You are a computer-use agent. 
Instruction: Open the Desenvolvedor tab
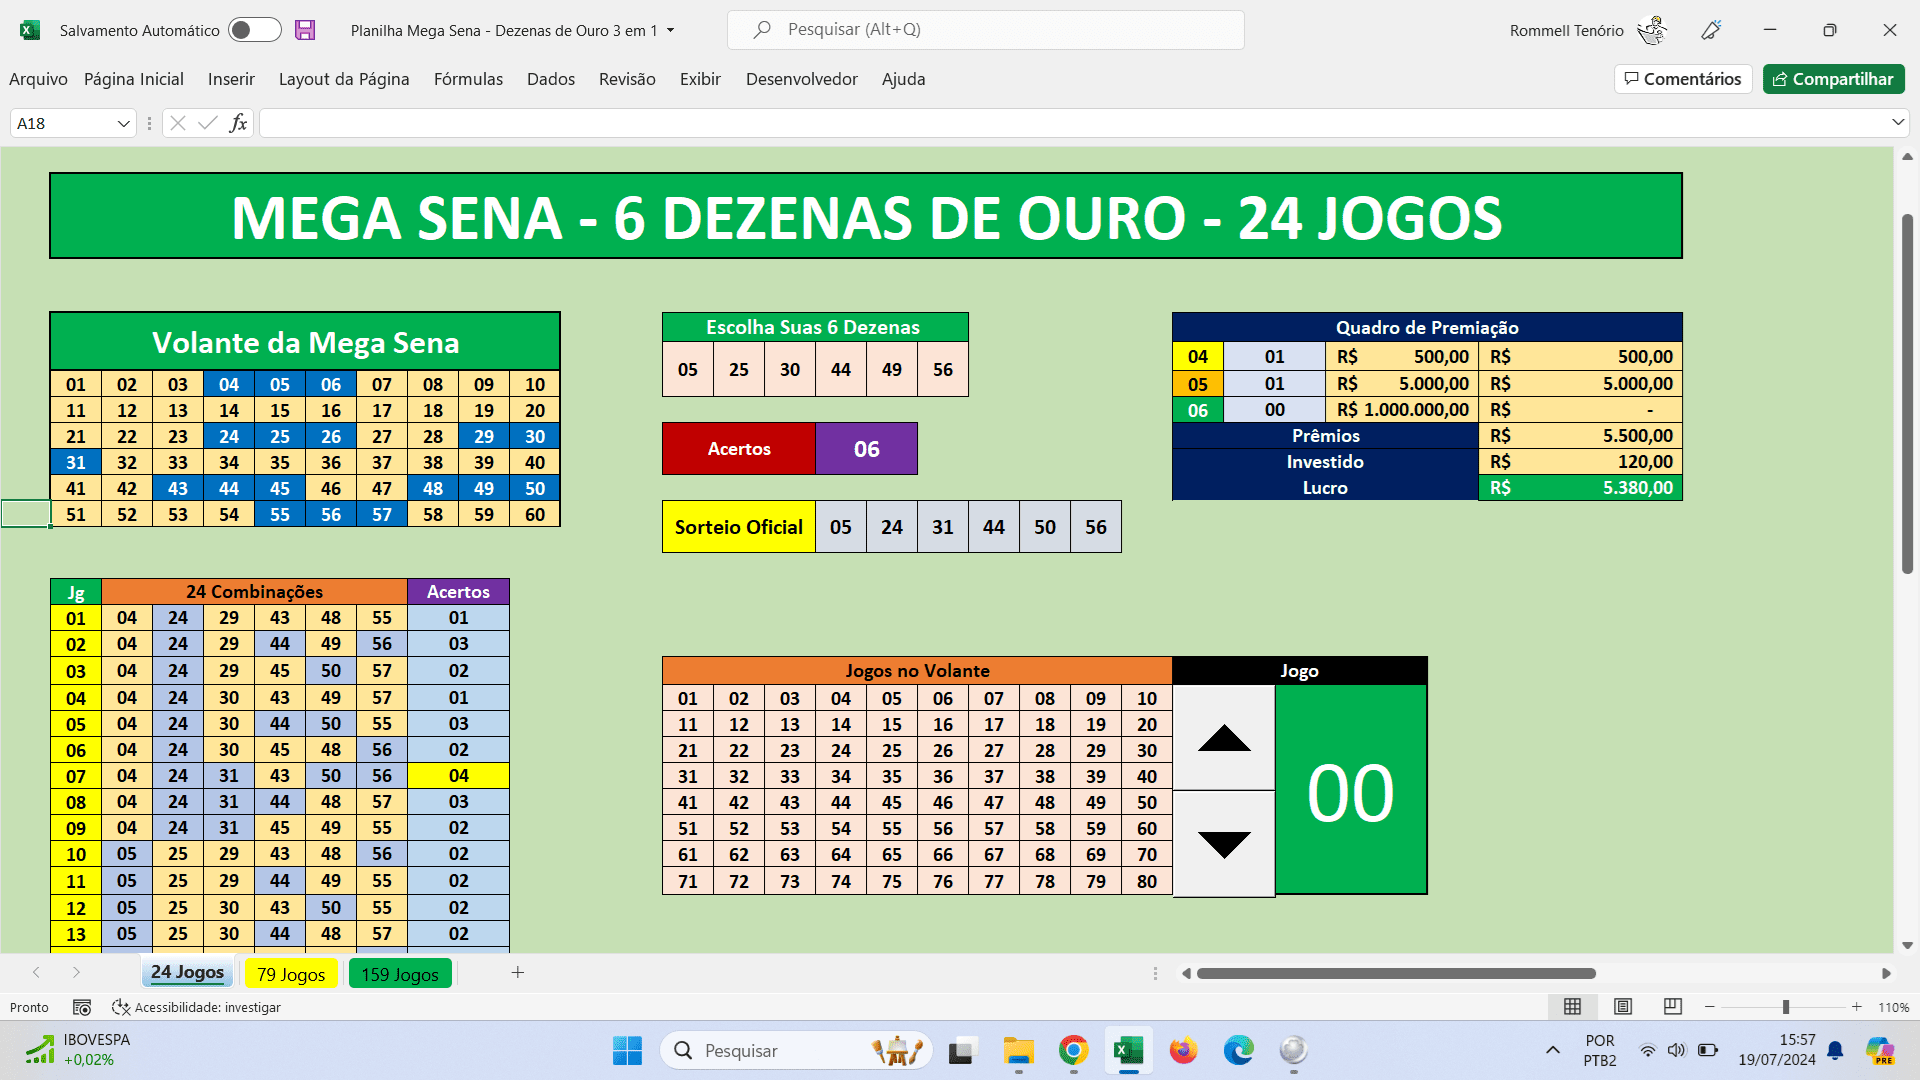click(x=802, y=79)
